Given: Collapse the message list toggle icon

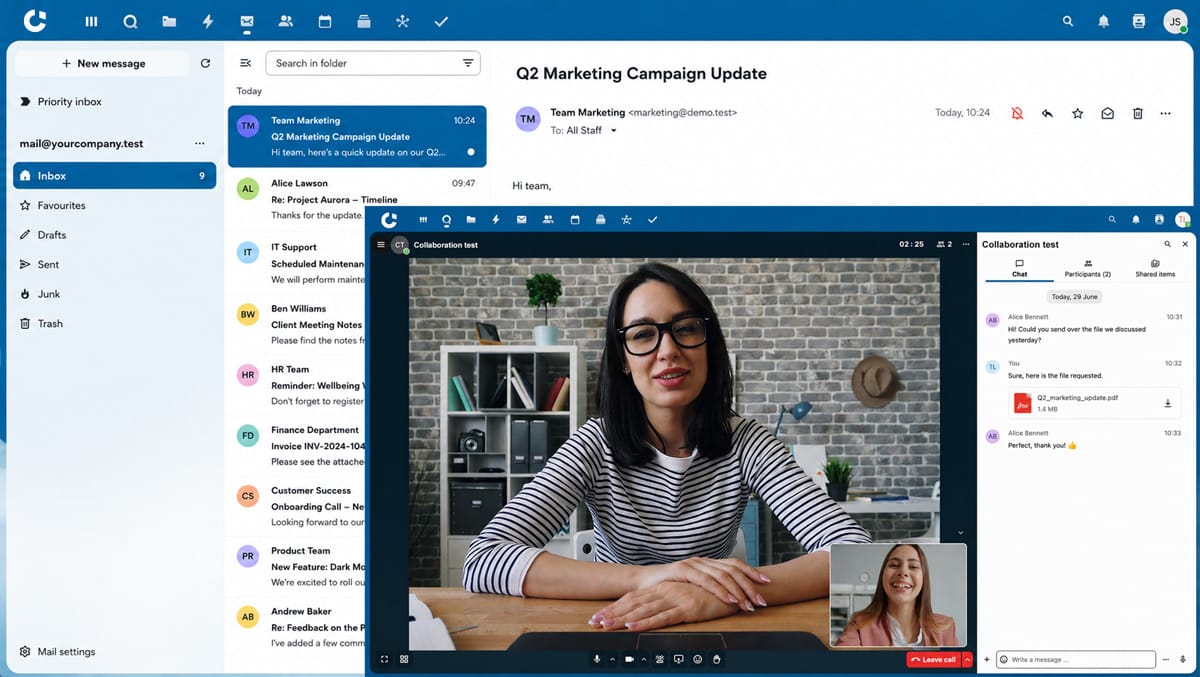Looking at the screenshot, I should 245,63.
